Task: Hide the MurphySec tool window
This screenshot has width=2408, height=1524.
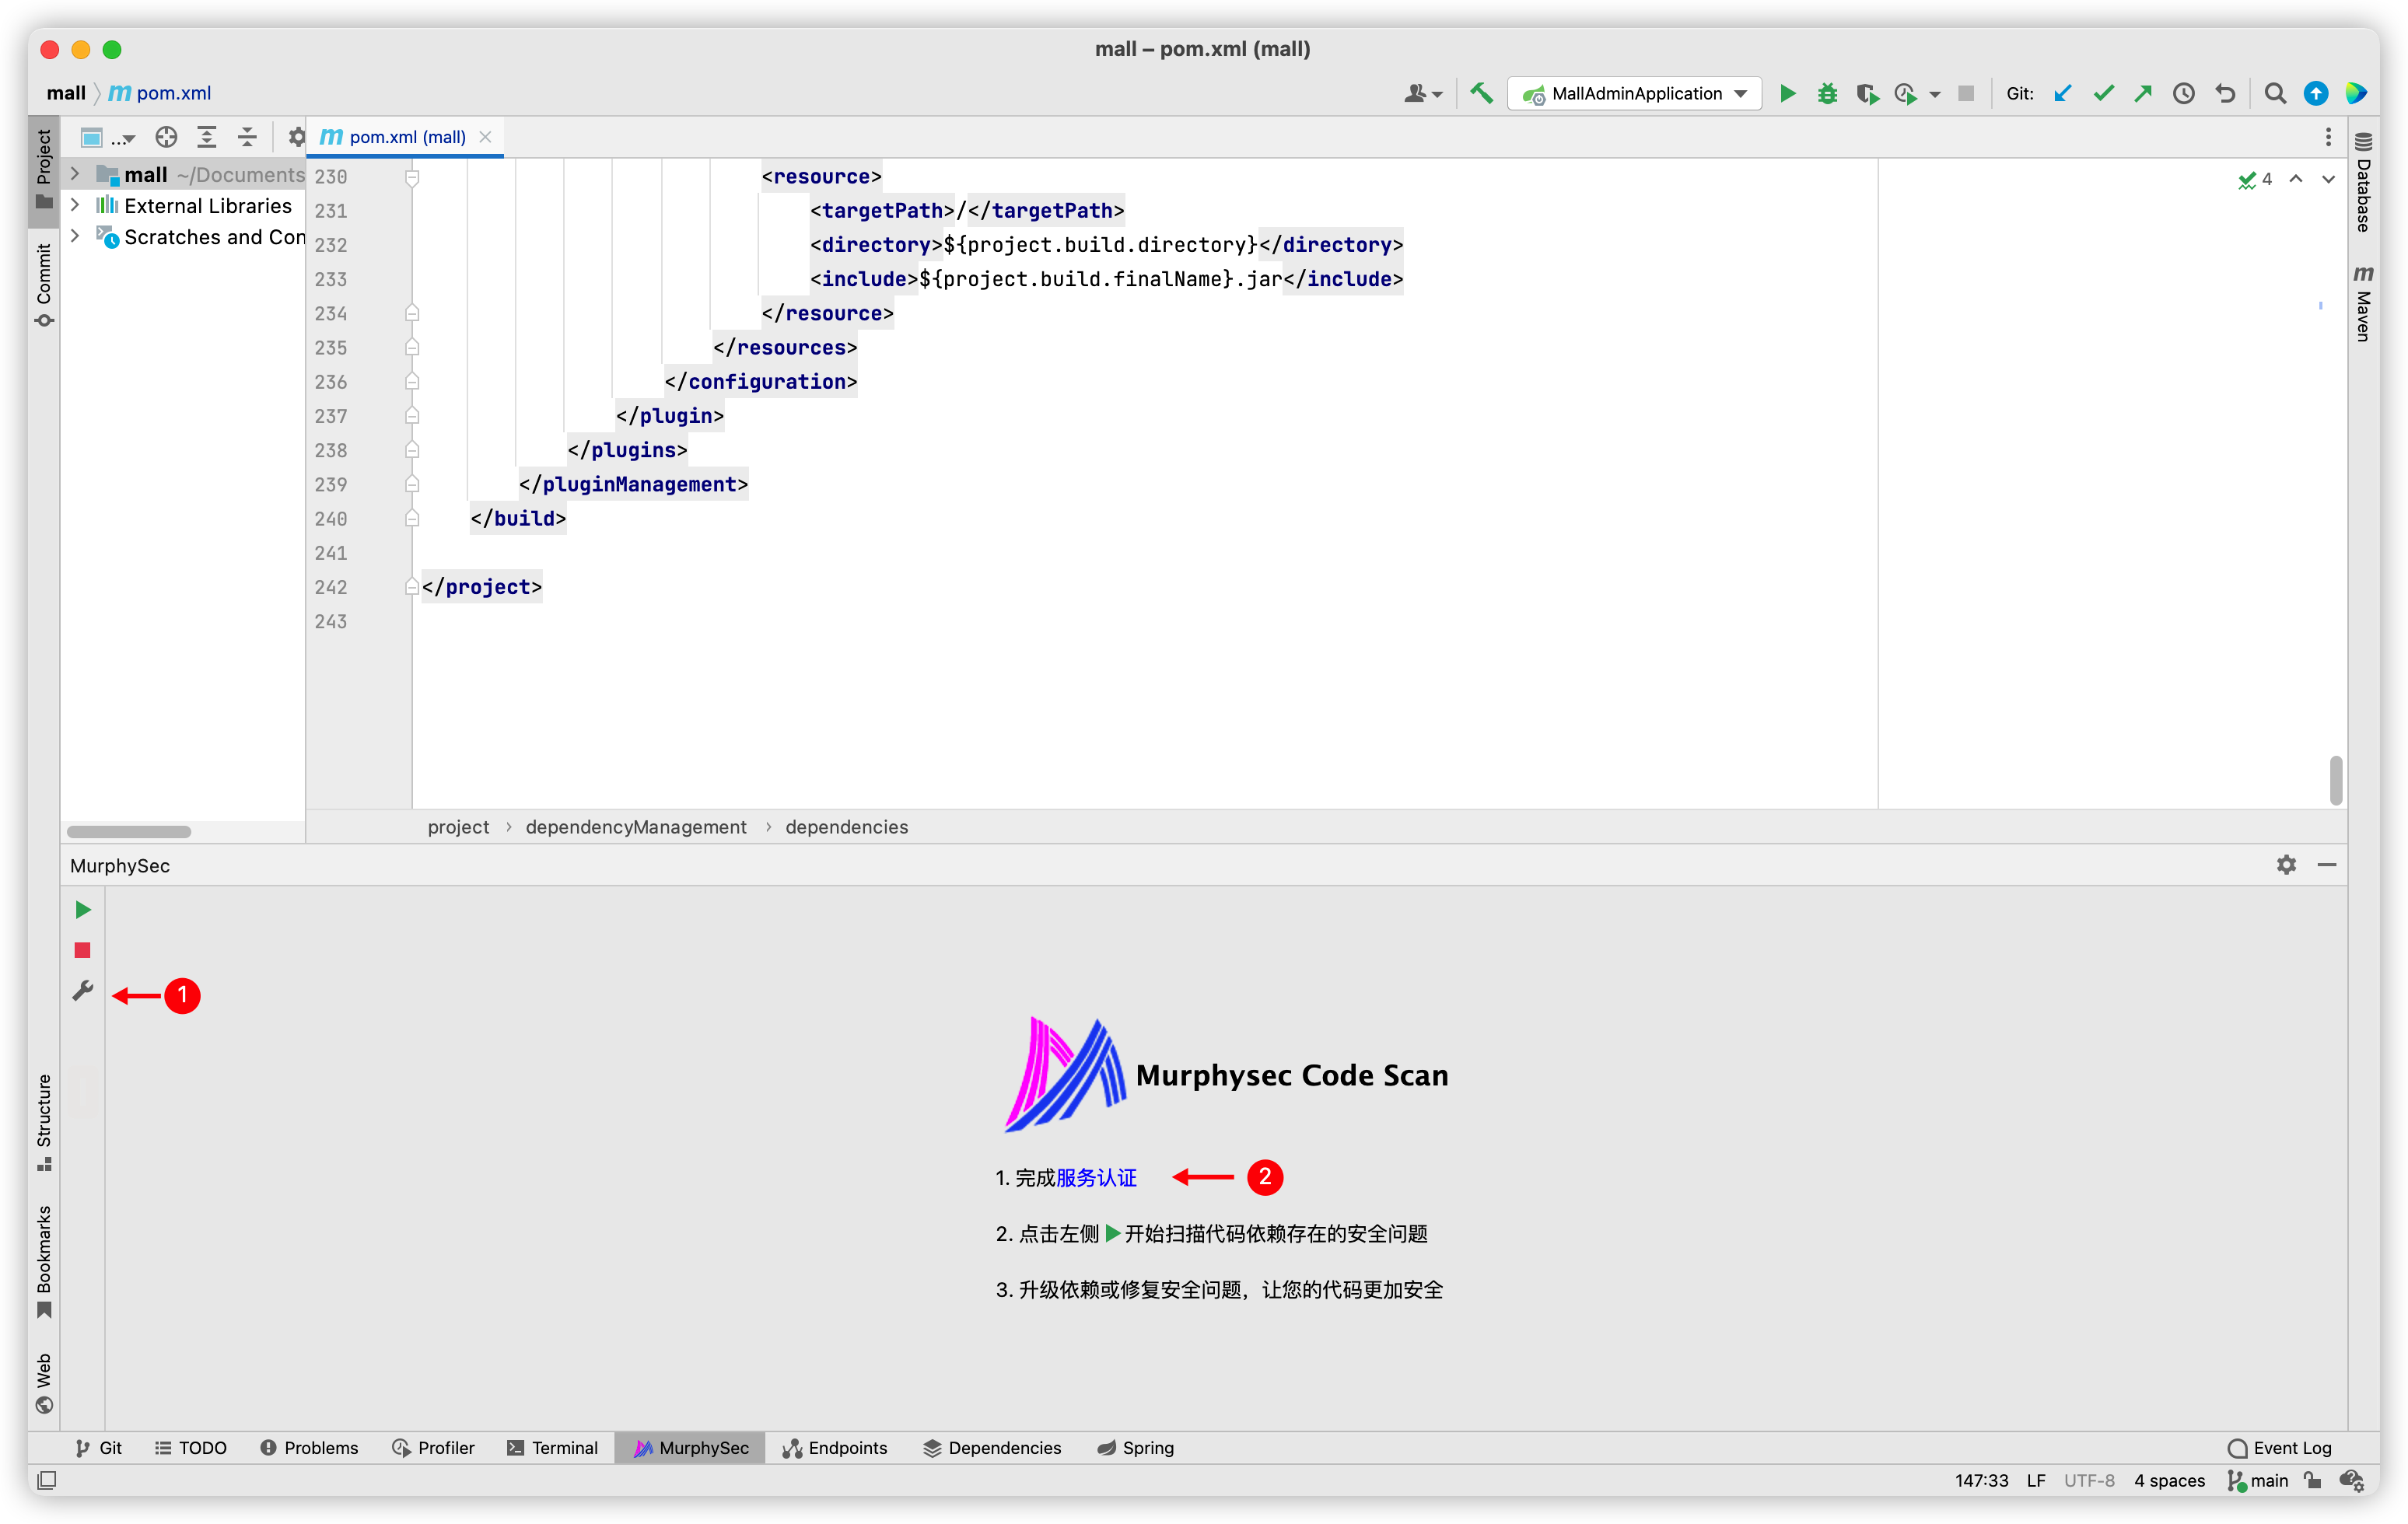Action: [2327, 865]
